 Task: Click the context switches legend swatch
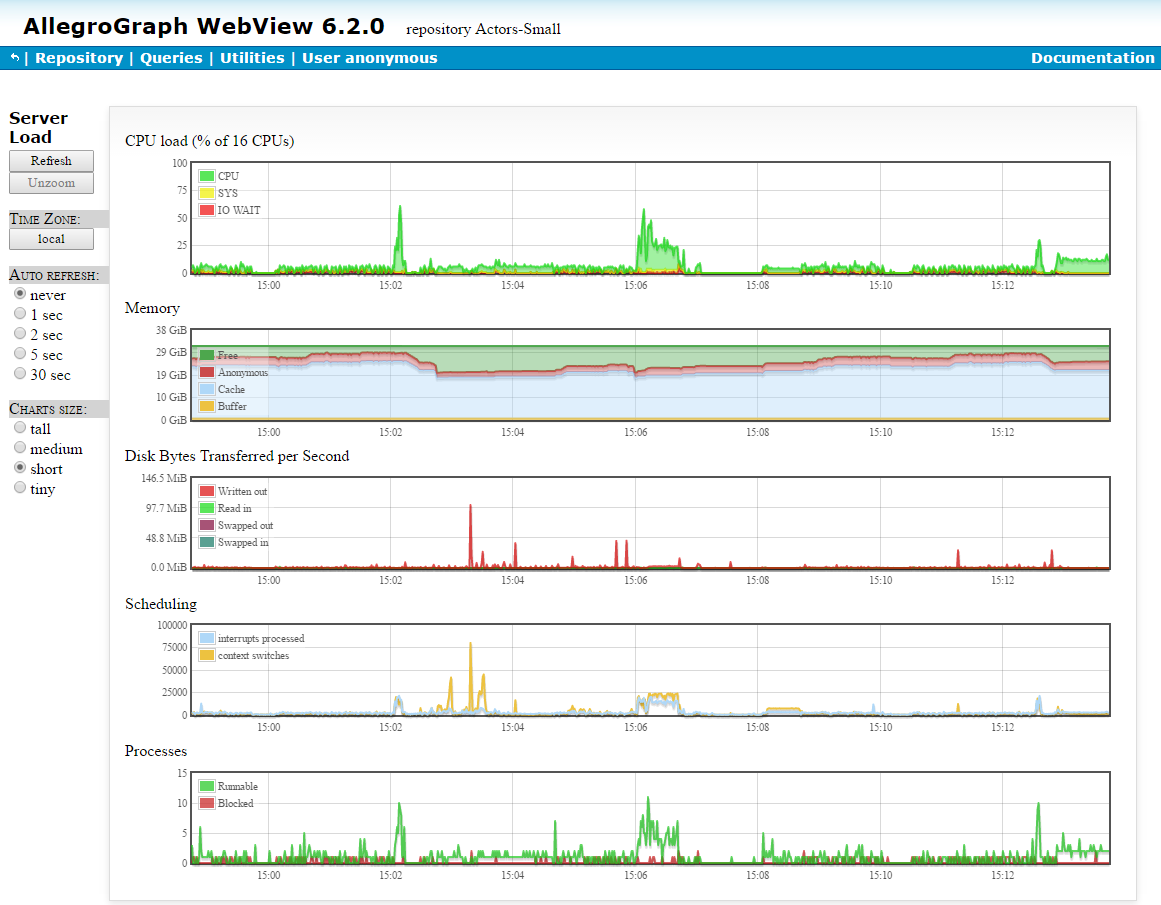point(207,655)
